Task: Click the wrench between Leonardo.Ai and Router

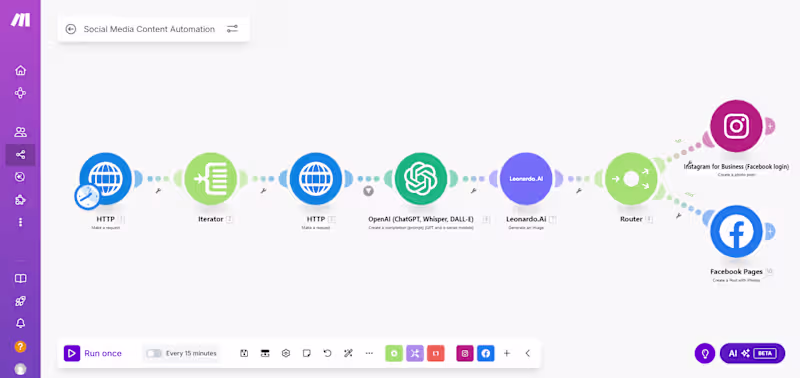Action: coord(579,191)
